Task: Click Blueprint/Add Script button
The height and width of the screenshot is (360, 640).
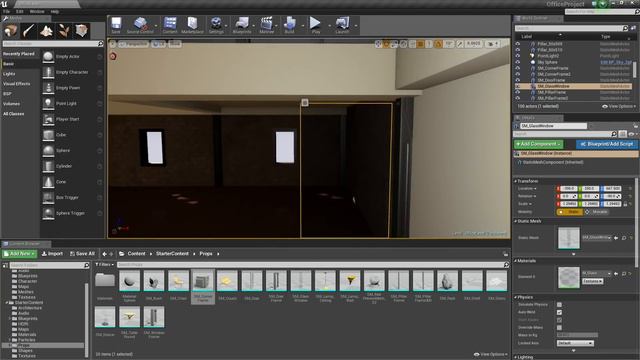Action: point(607,144)
